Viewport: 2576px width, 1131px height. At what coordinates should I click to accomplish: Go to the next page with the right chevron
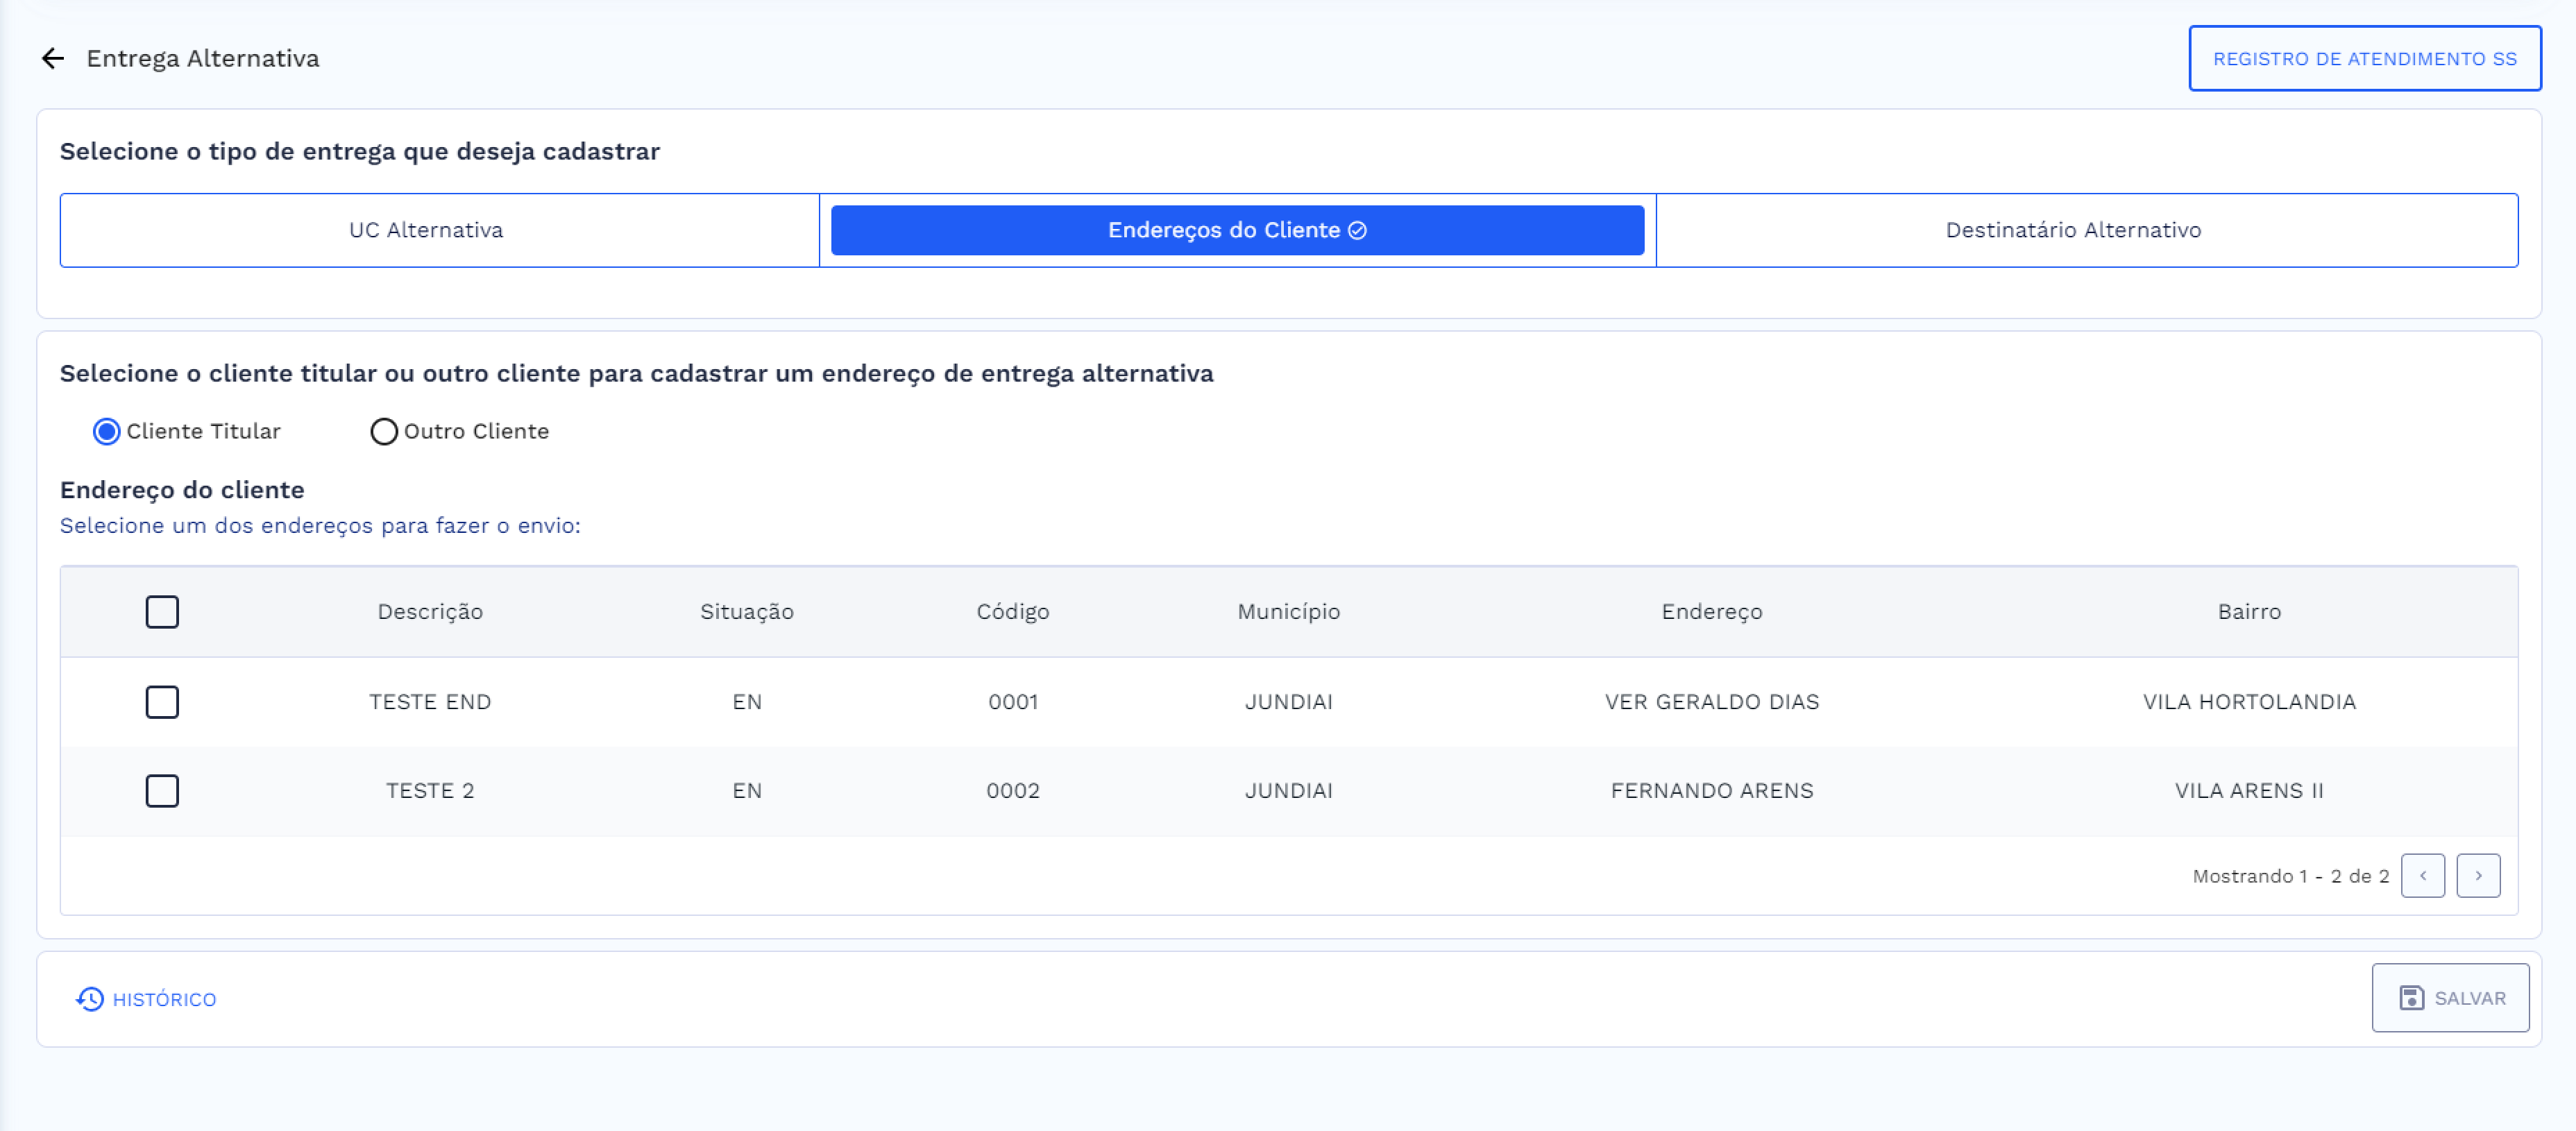click(x=2479, y=875)
